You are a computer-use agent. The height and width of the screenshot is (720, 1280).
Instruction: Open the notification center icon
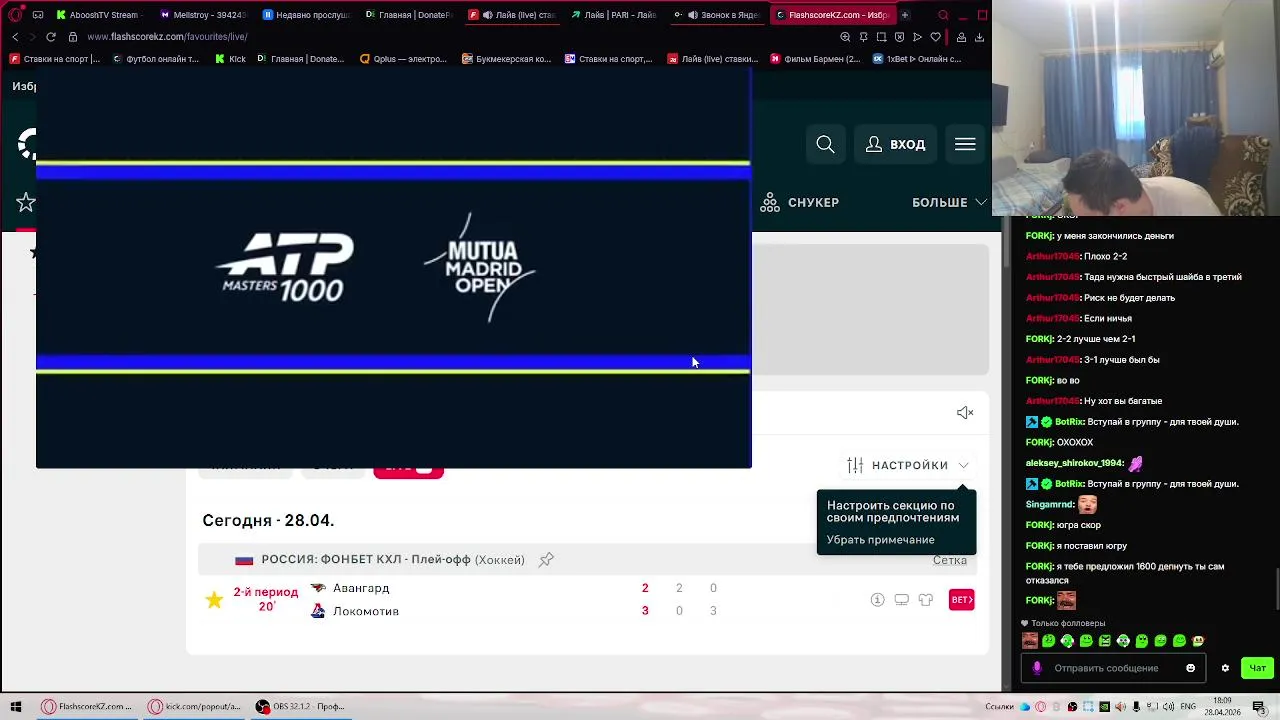(1263, 707)
